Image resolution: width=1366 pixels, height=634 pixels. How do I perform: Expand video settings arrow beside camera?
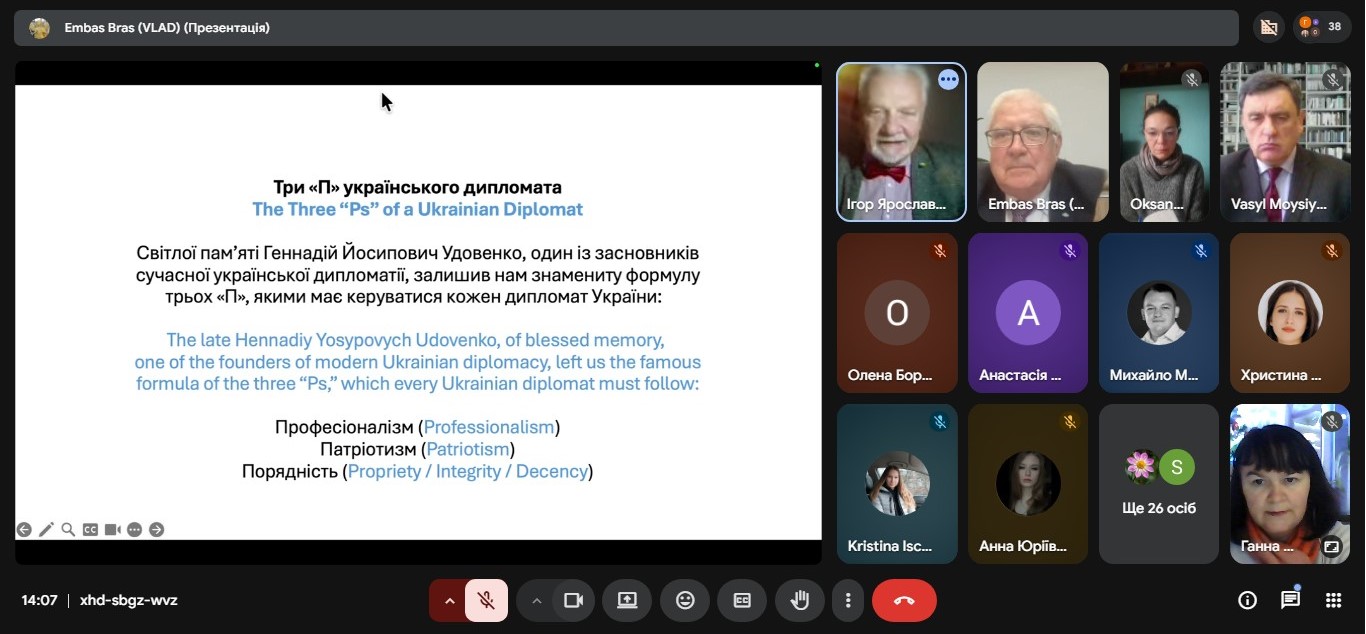click(536, 600)
